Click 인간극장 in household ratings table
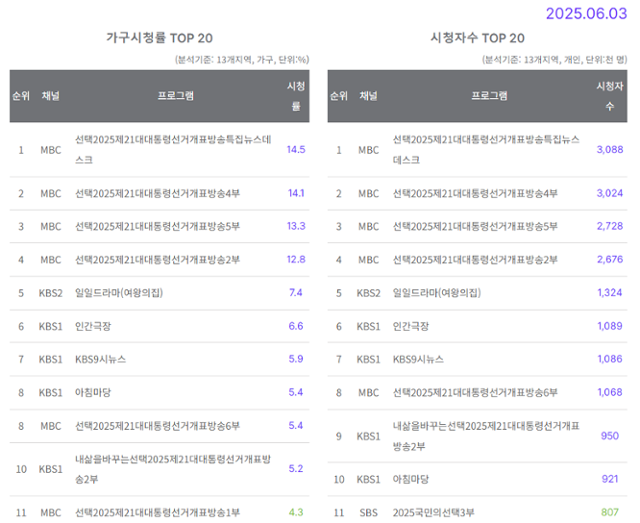Image resolution: width=640 pixels, height=523 pixels. 93,326
